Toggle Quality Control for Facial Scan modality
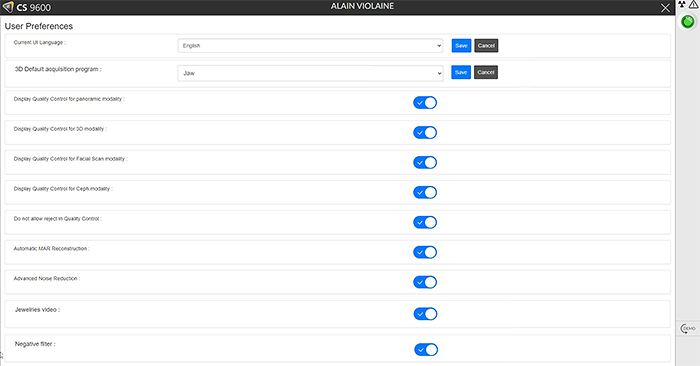 click(425, 162)
